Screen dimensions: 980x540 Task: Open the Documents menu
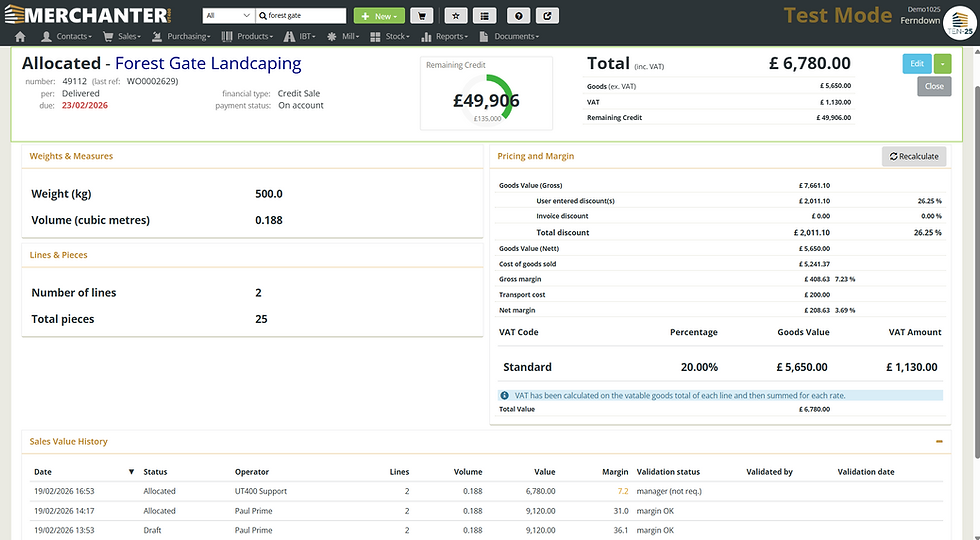(509, 36)
